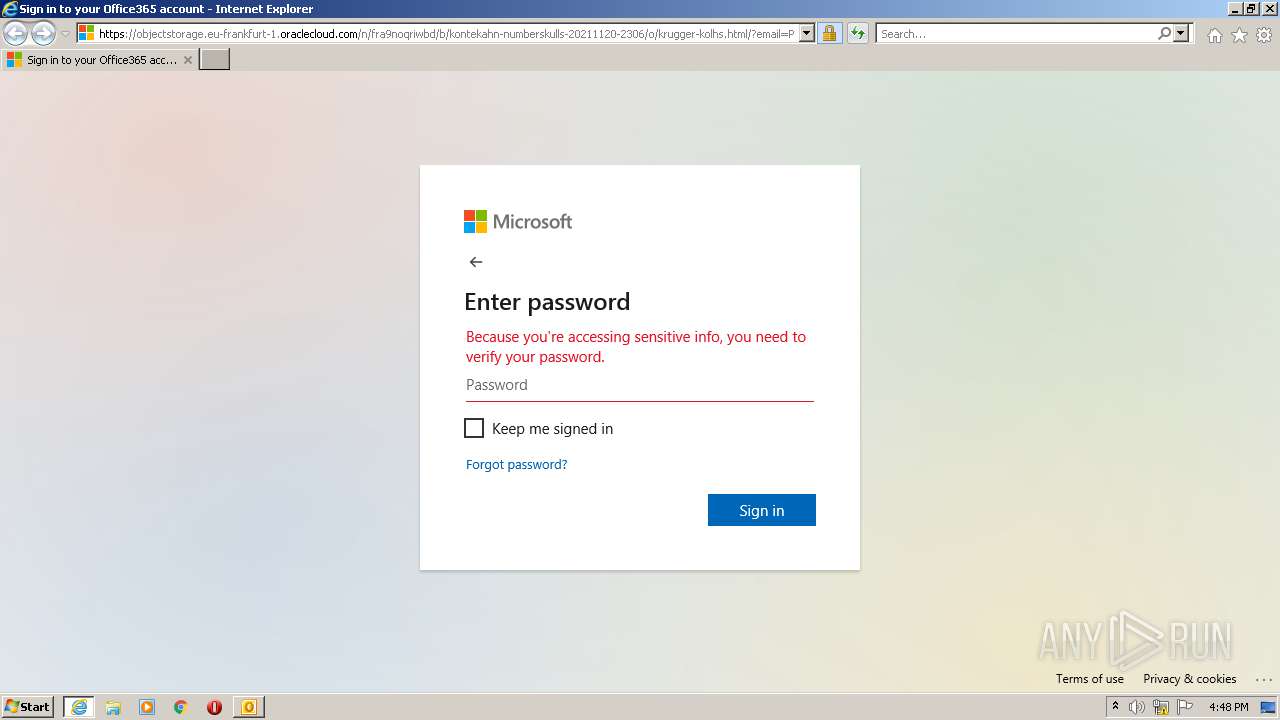Open the Opera taskbar icon
The image size is (1280, 720).
(x=214, y=707)
